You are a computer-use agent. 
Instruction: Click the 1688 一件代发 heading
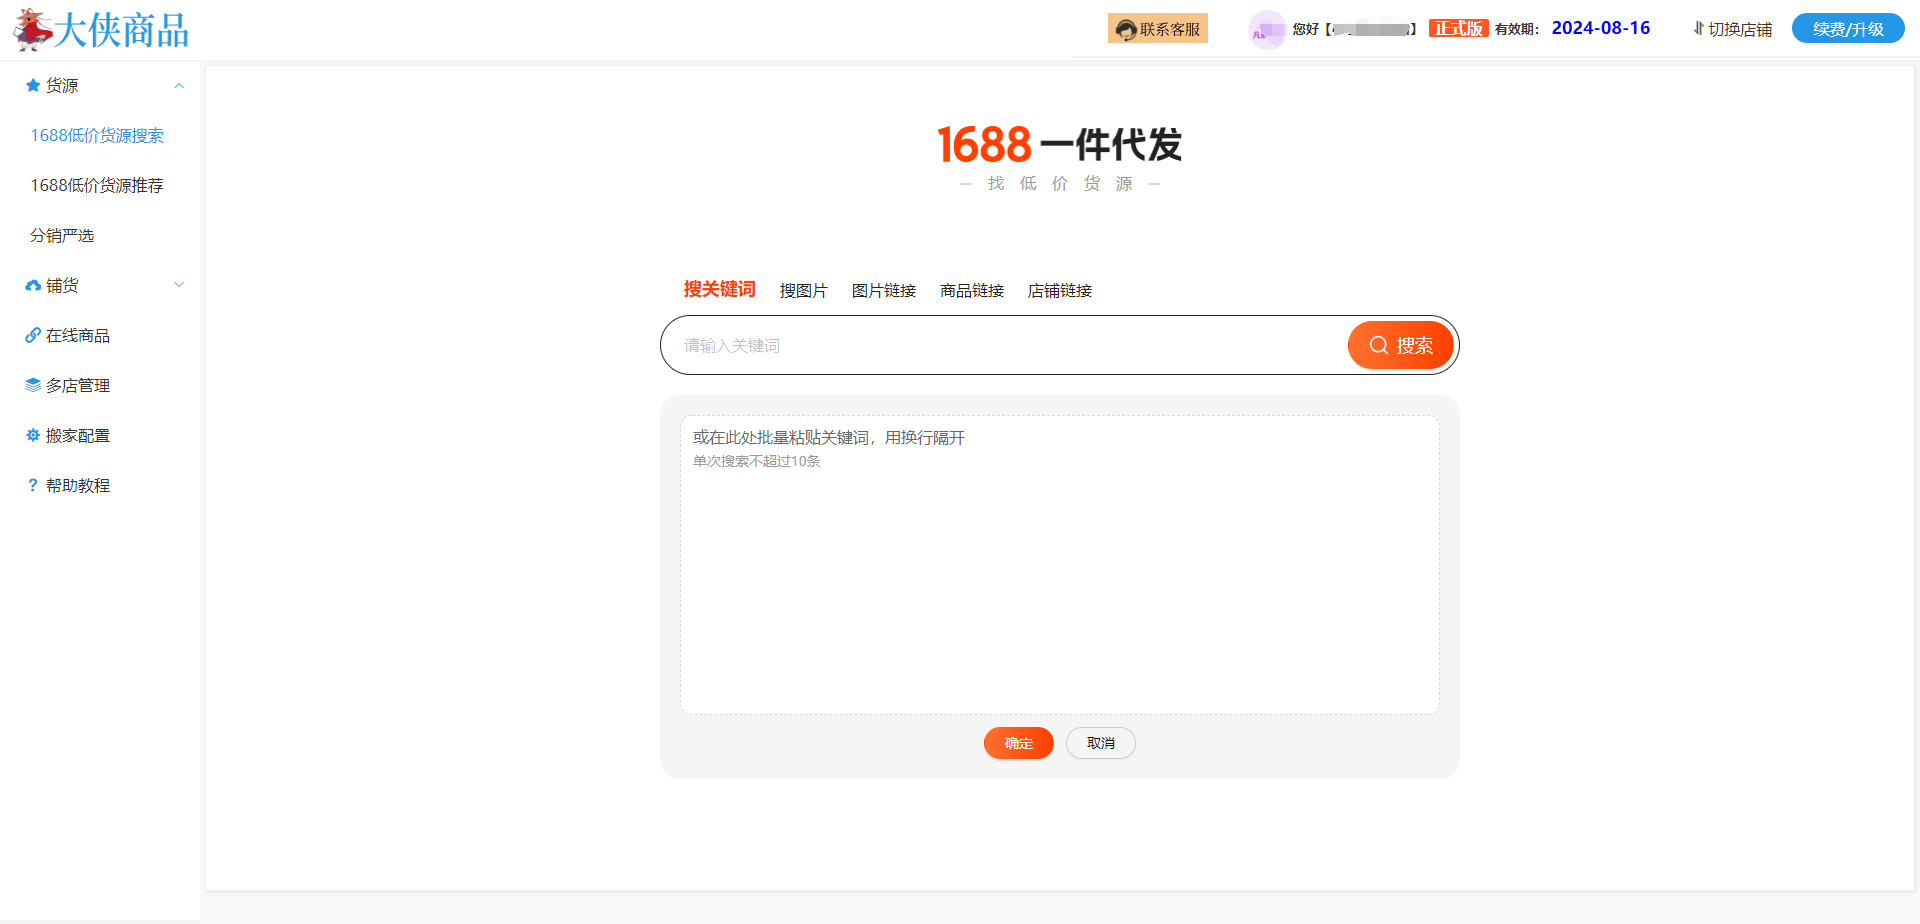coord(1059,145)
